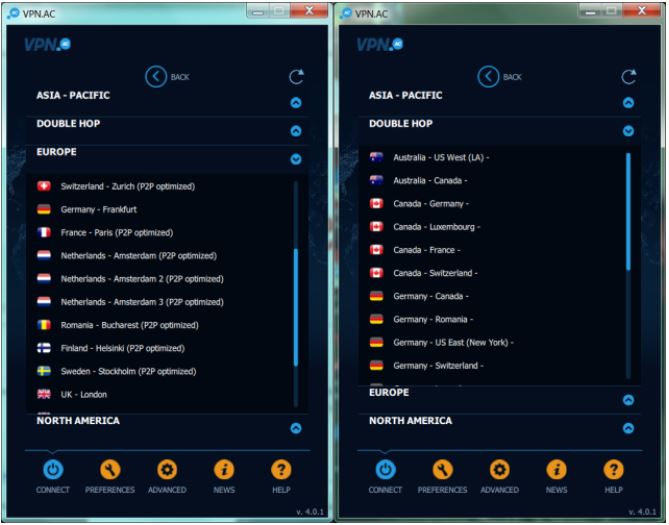Viewport: 669px width, 525px height.
Task: Click the Preferences wrench icon in right window
Action: tap(442, 470)
